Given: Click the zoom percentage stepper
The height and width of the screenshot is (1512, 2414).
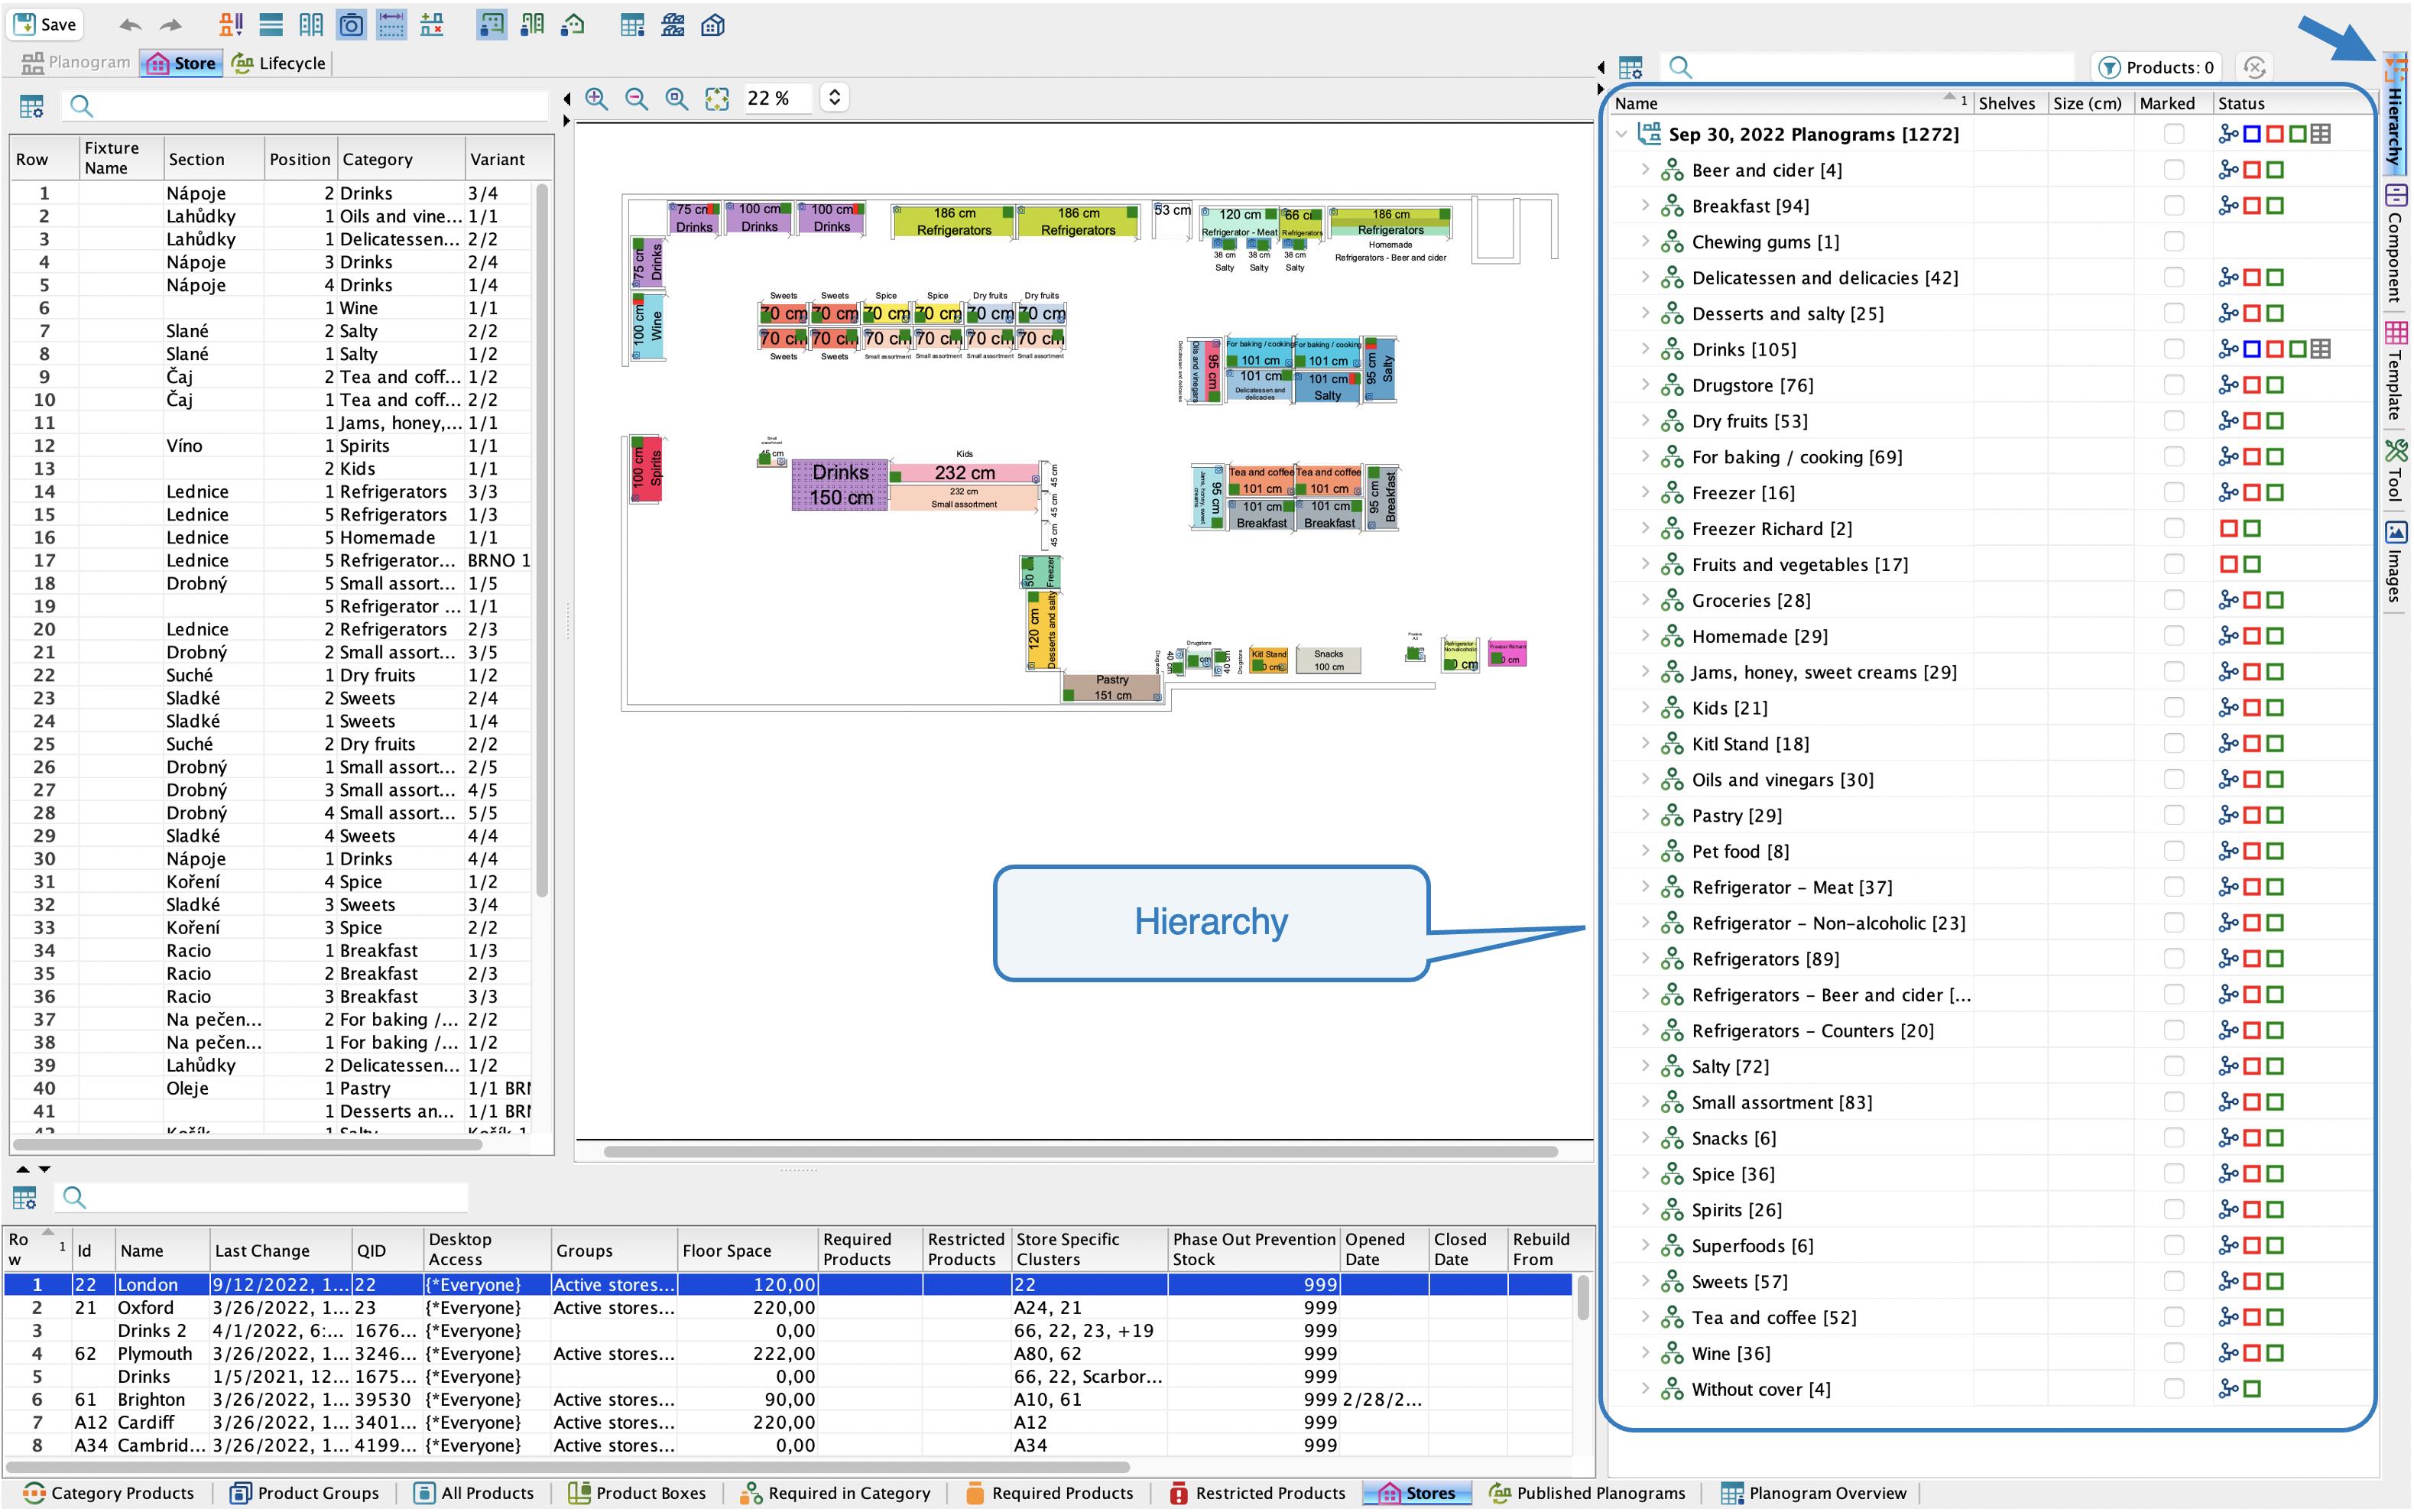Looking at the screenshot, I should pos(835,98).
